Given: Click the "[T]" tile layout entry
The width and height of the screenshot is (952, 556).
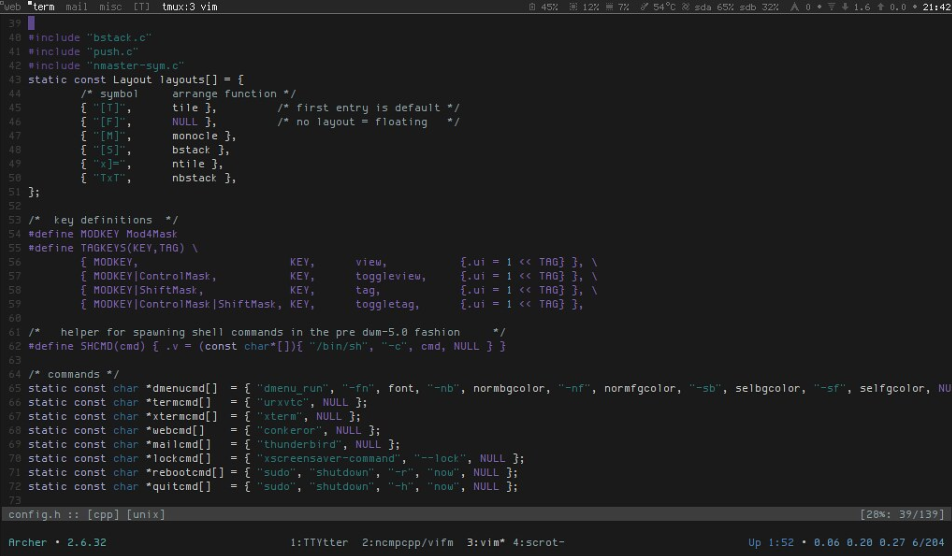Looking at the screenshot, I should (112, 107).
